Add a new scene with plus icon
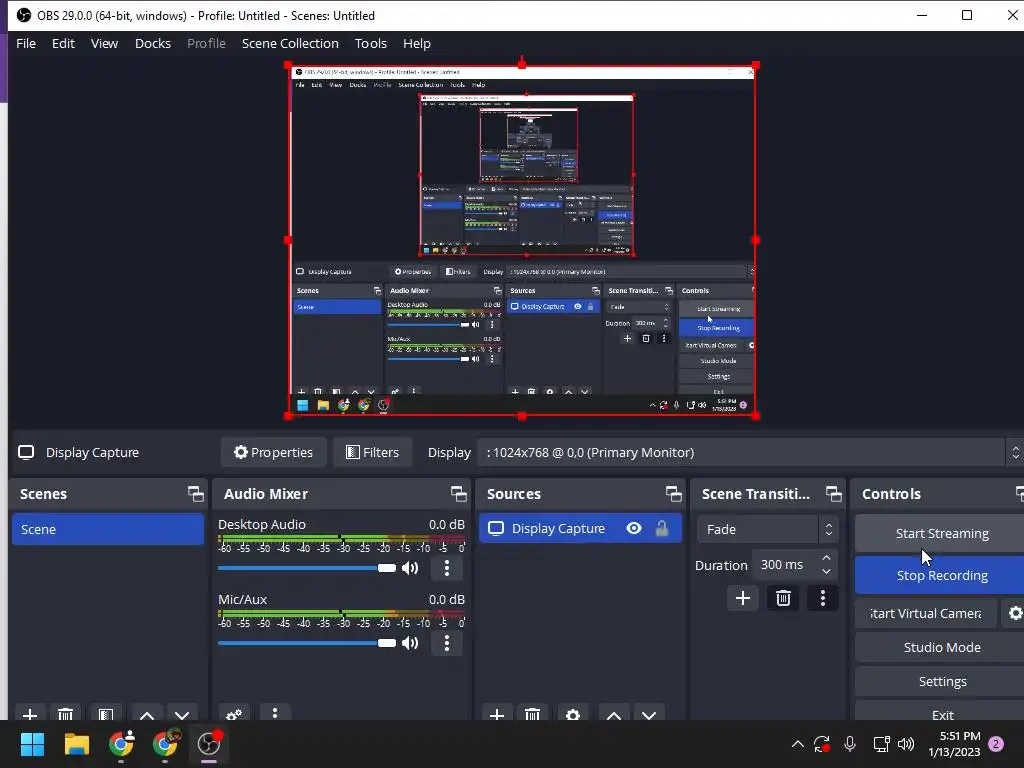Viewport: 1024px width, 768px height. coord(29,714)
